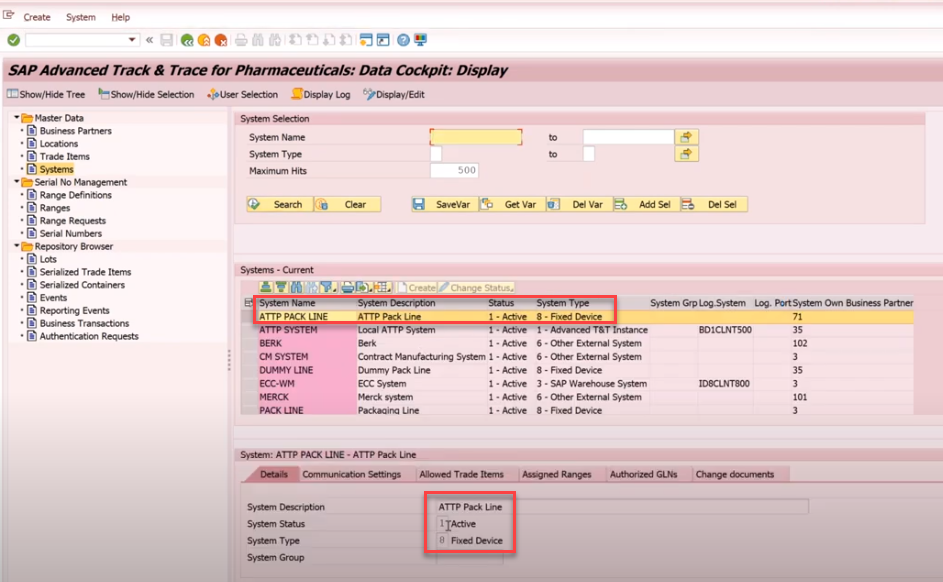Click the Export icon in grid toolbar
Viewport: 943px width, 582px height.
pos(363,287)
